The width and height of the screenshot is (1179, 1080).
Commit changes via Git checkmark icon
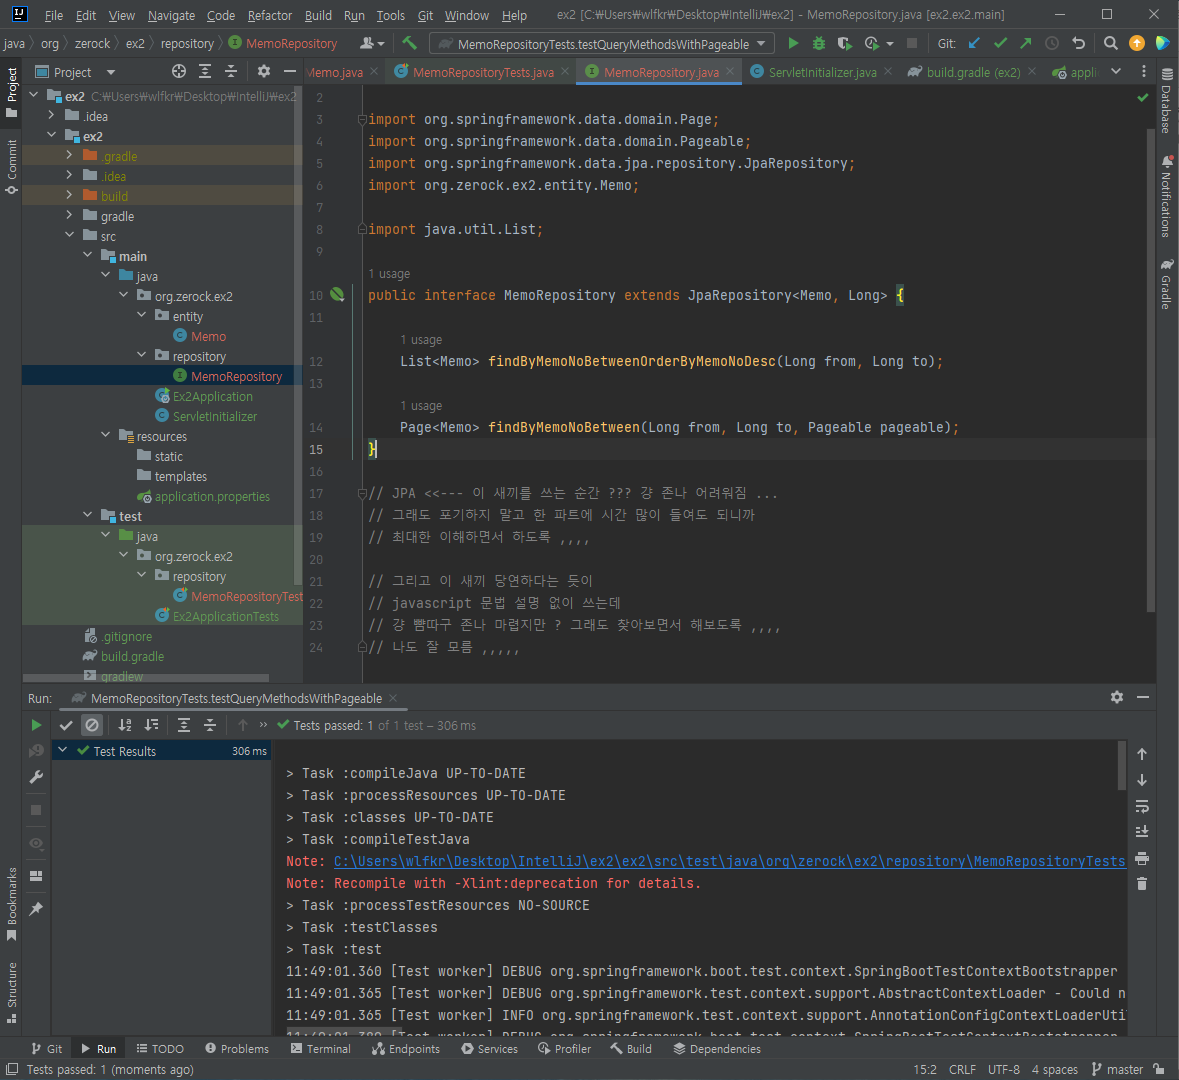click(1000, 44)
